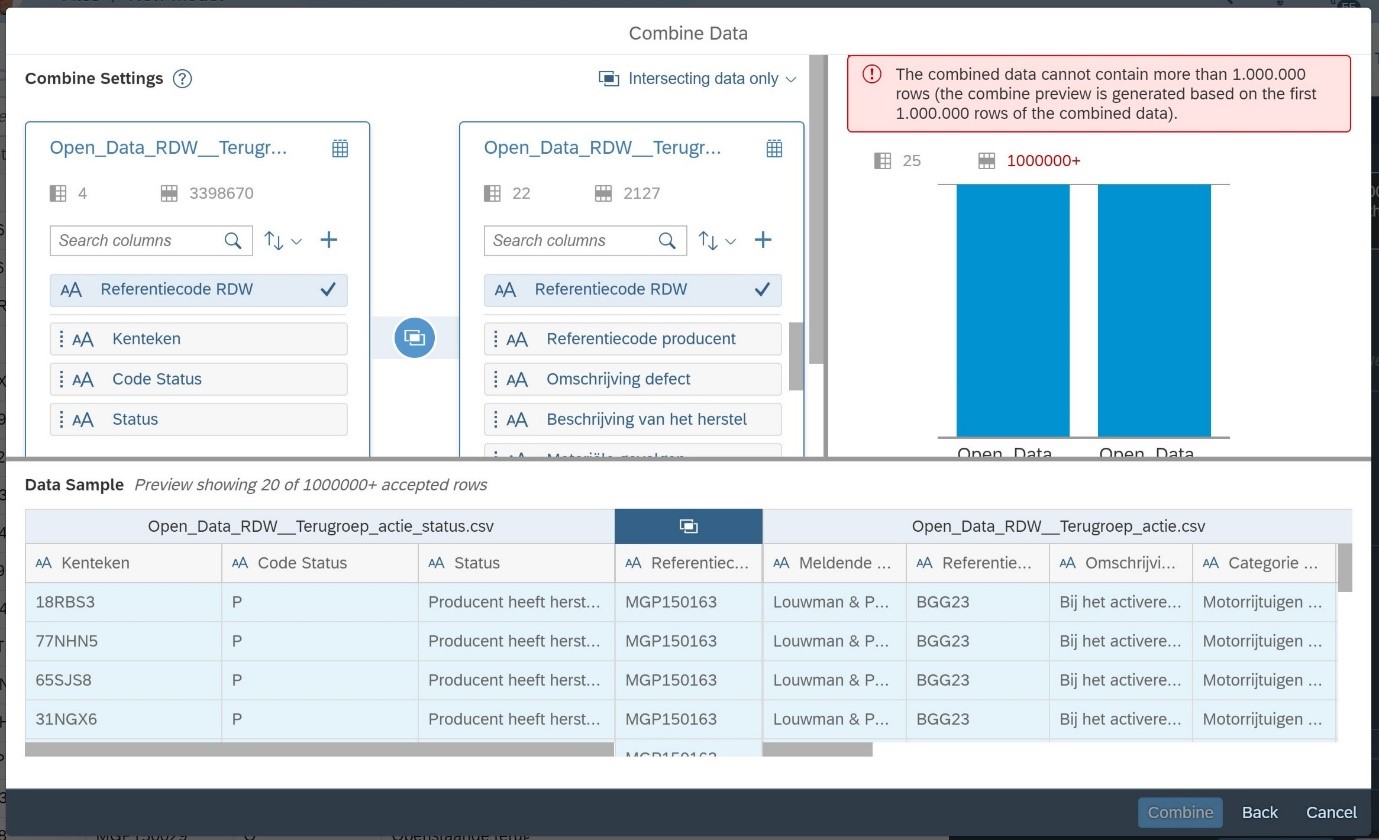
Task: Select cell 18RBS3 in Kenteken column
Action: point(123,602)
